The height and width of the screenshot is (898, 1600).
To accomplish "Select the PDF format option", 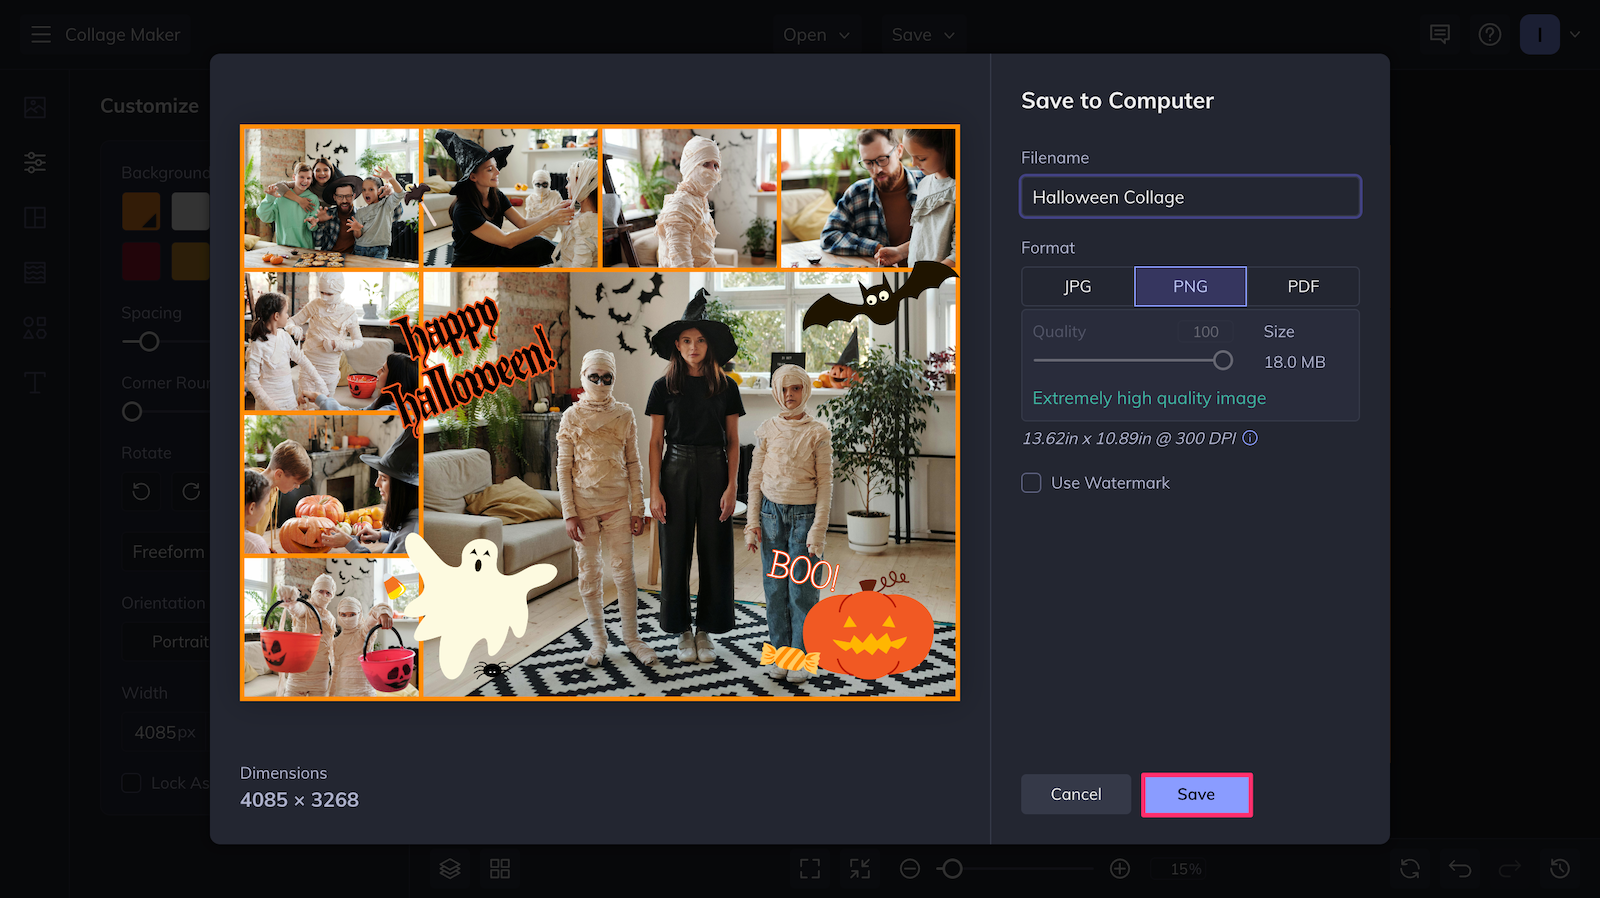I will coord(1303,286).
